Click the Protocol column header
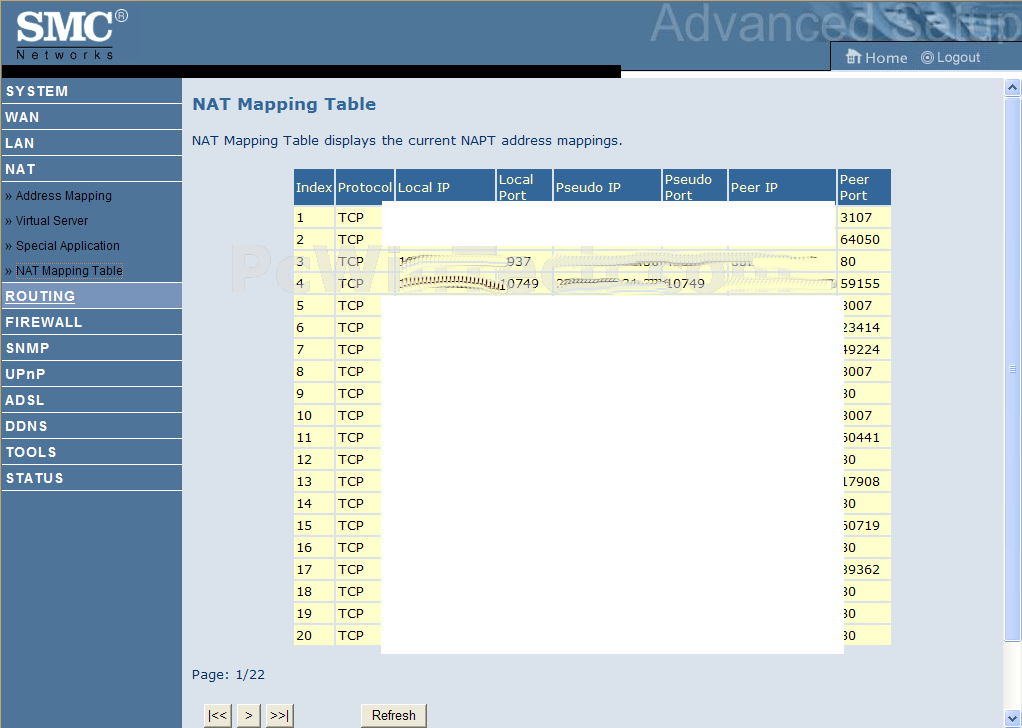This screenshot has width=1022, height=728. 364,187
